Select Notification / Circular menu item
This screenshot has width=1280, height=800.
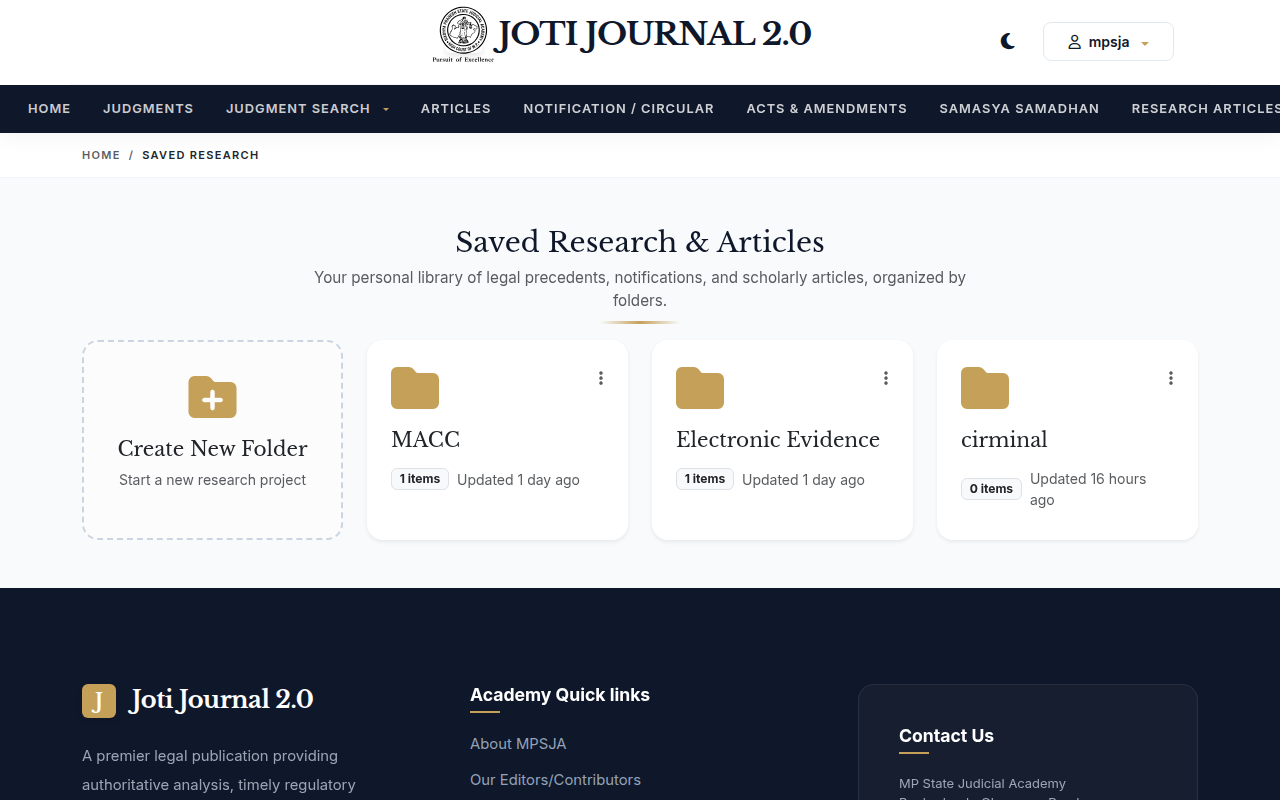pyautogui.click(x=619, y=108)
